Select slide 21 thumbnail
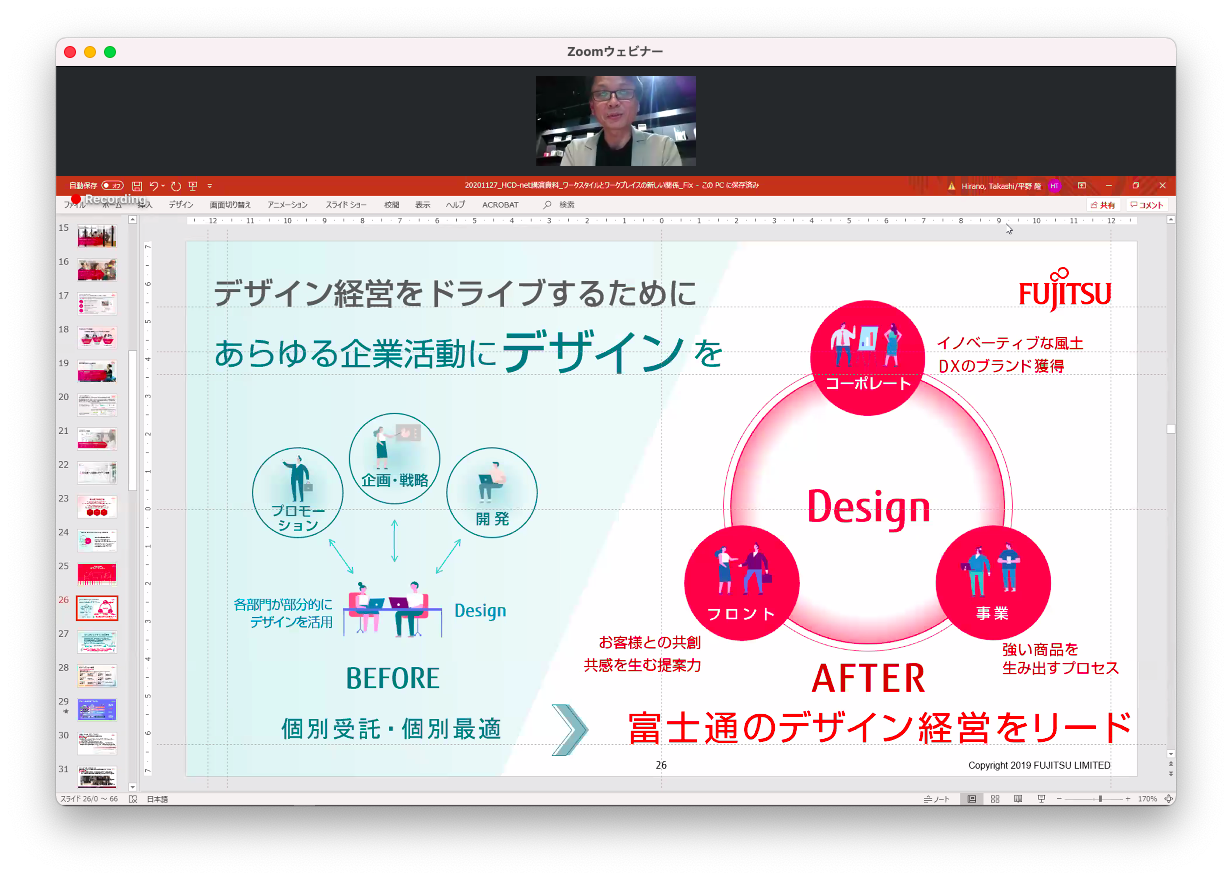Viewport: 1232px width, 880px height. coord(97,439)
